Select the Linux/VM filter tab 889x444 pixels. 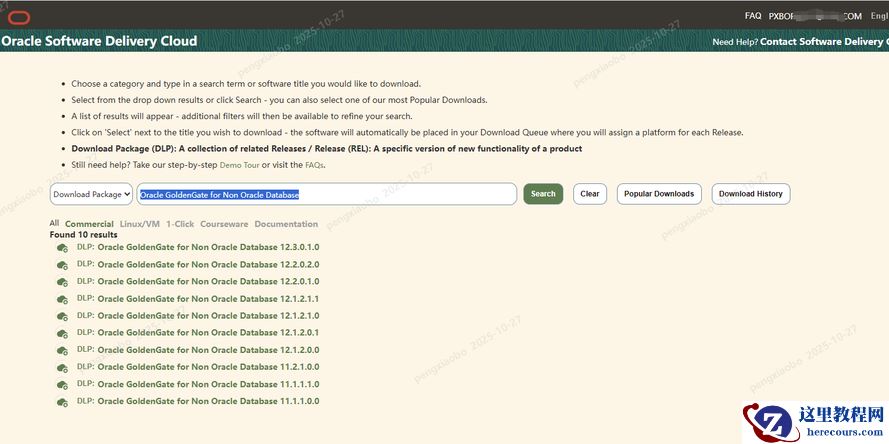pos(139,224)
